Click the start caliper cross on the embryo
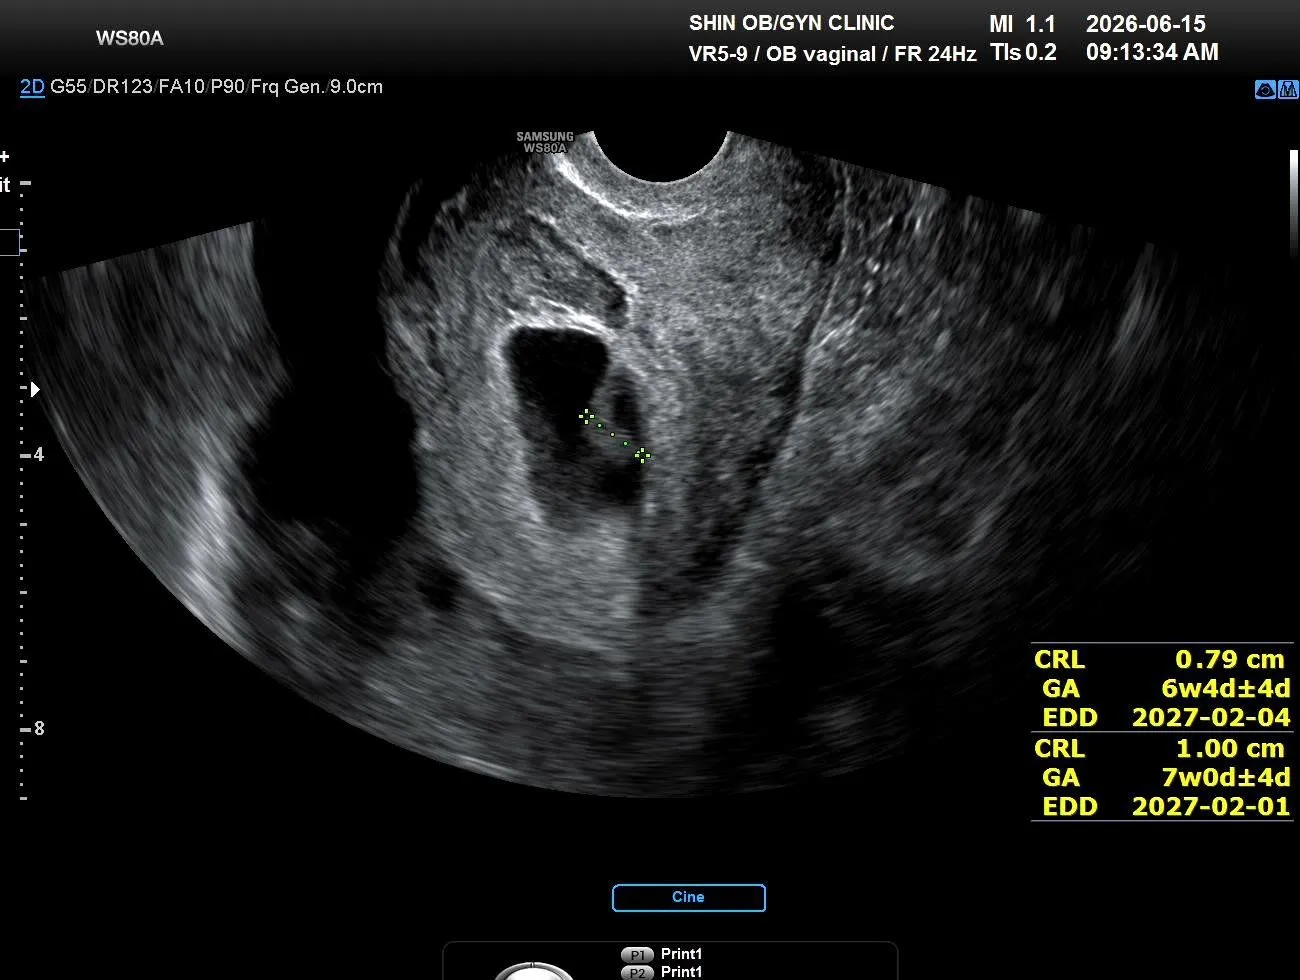 pyautogui.click(x=587, y=417)
